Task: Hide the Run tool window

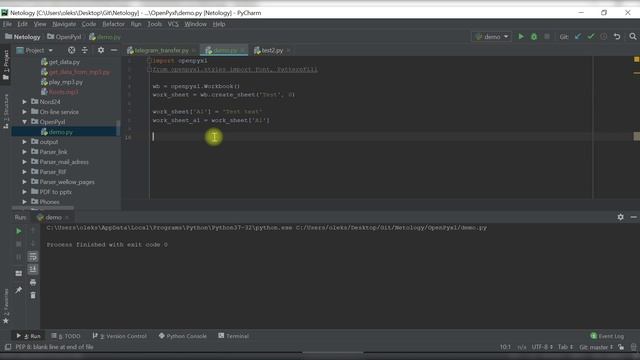Action: (633, 217)
